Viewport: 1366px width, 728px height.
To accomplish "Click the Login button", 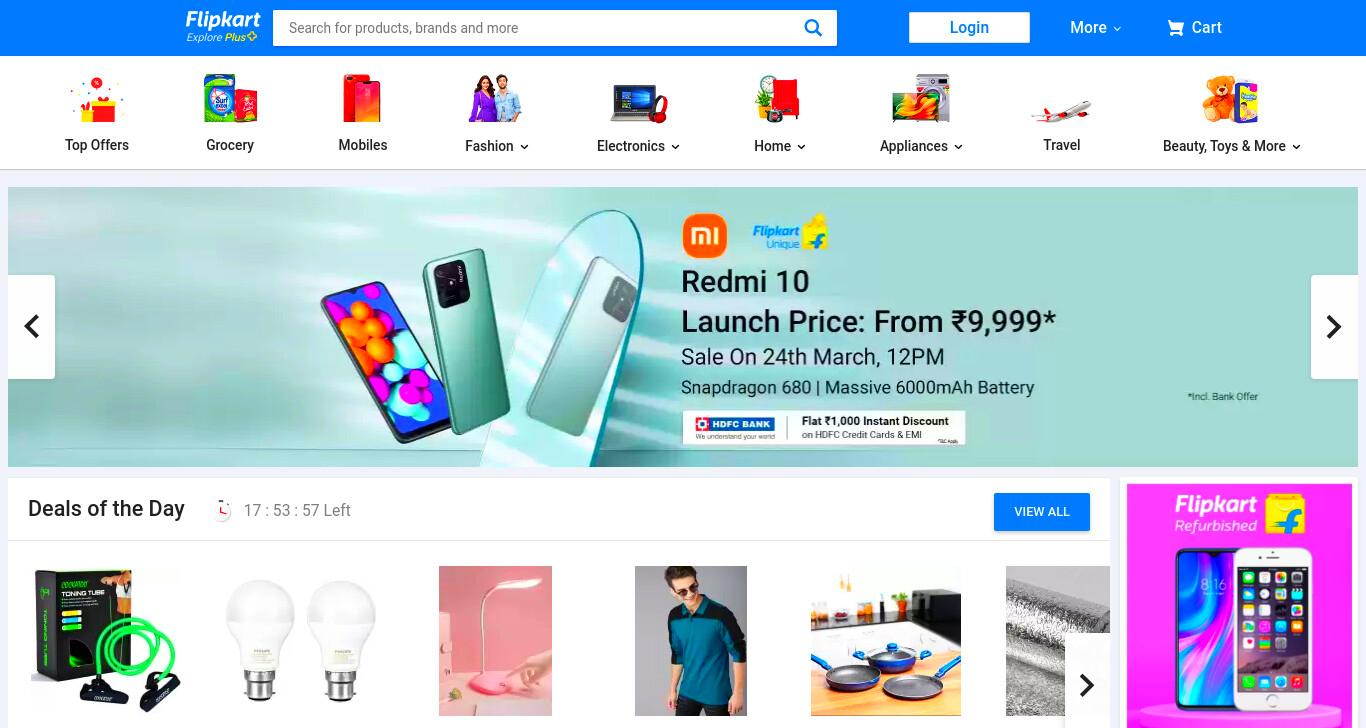I will click(x=969, y=28).
